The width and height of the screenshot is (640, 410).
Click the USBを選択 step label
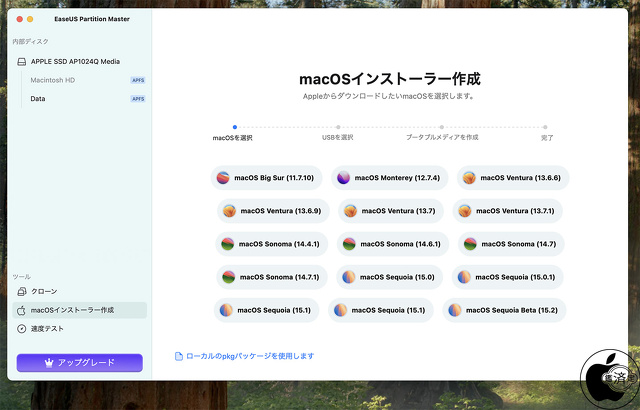tap(338, 137)
